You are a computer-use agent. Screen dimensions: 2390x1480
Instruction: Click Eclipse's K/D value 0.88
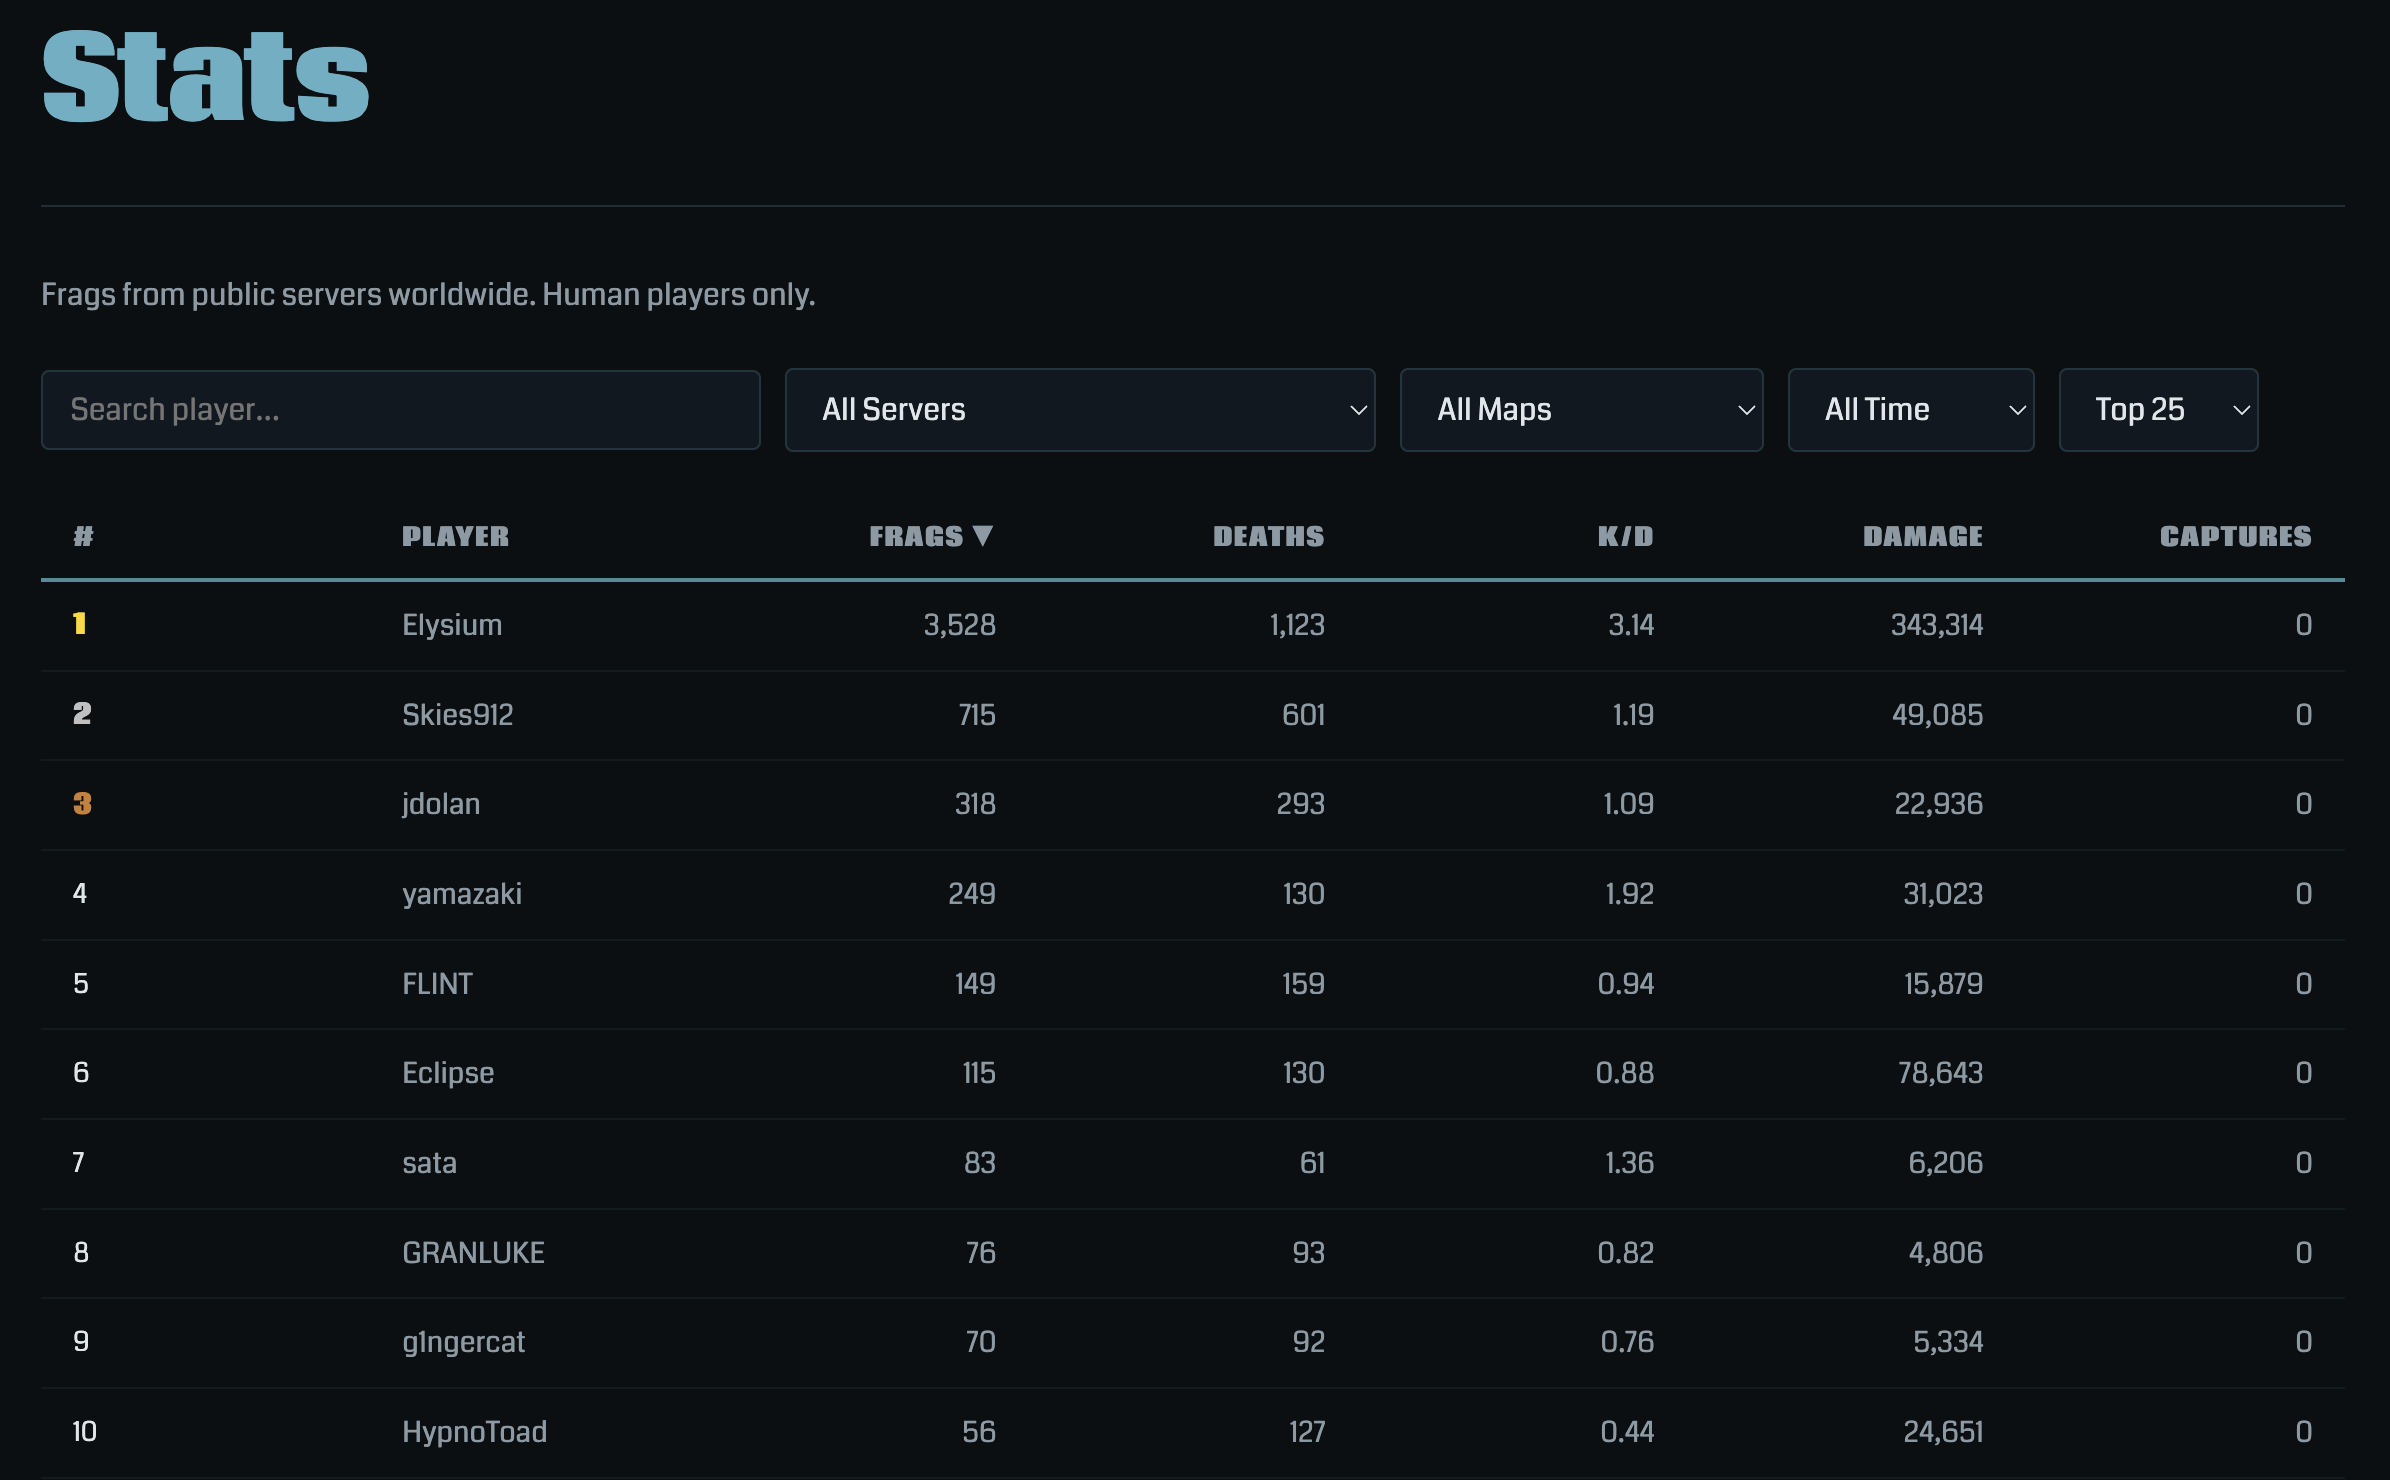(1625, 1073)
